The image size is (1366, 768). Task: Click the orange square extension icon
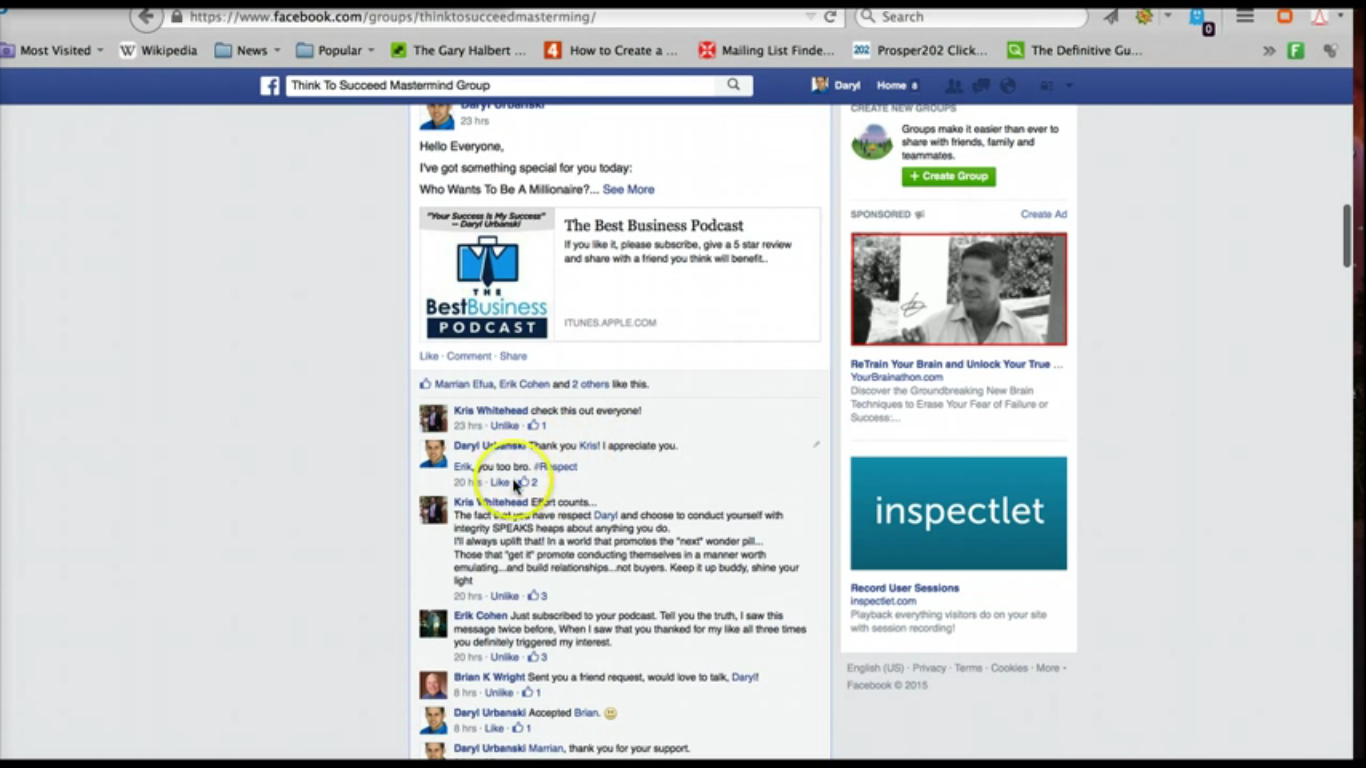pos(1285,17)
